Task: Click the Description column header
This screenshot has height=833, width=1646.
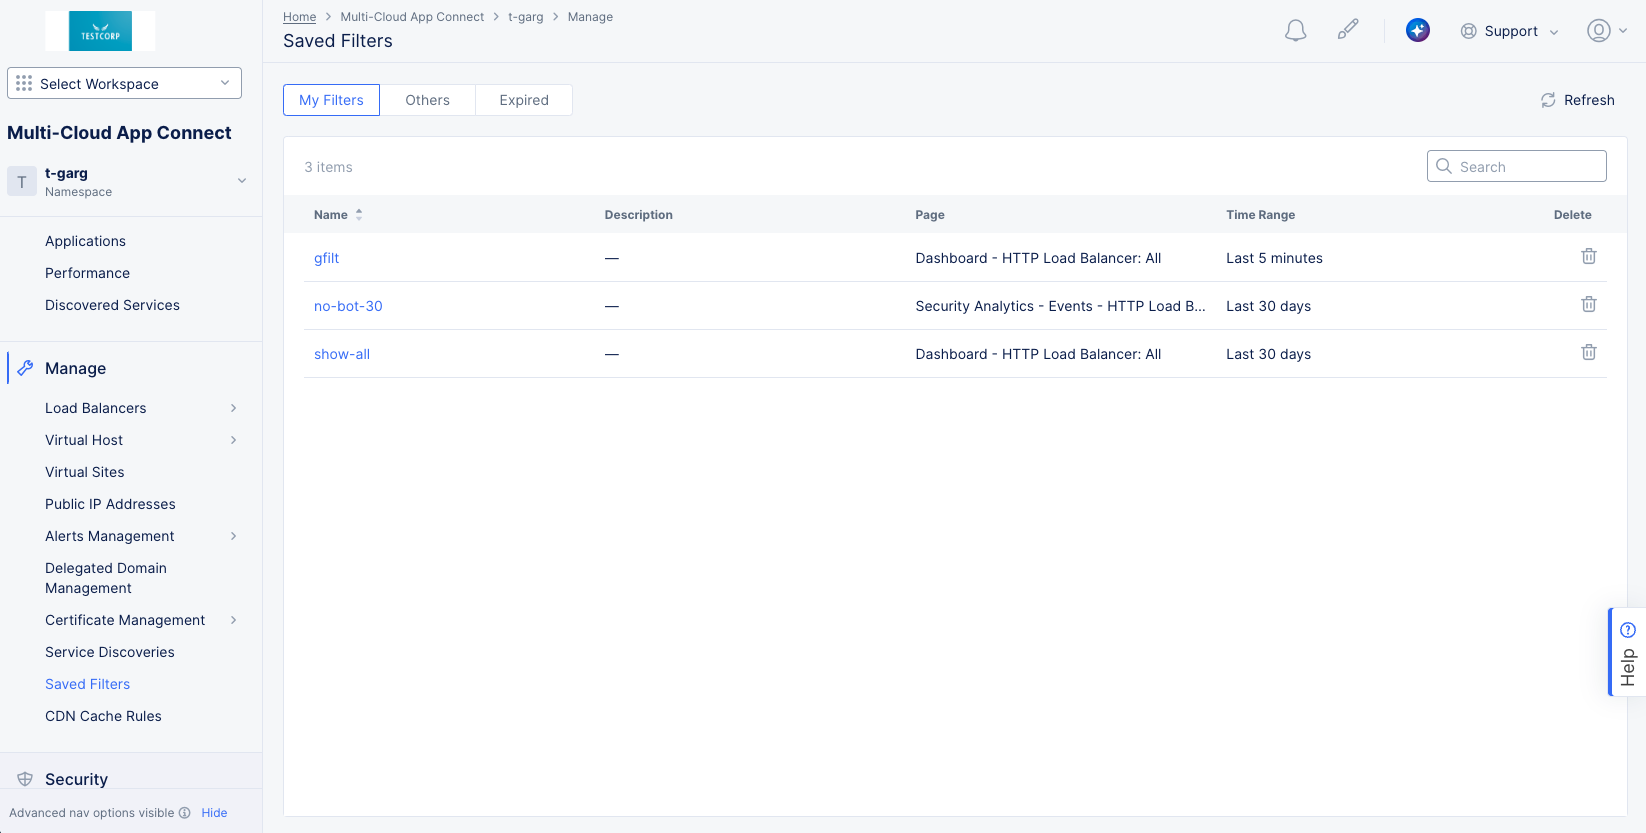Action: point(638,215)
